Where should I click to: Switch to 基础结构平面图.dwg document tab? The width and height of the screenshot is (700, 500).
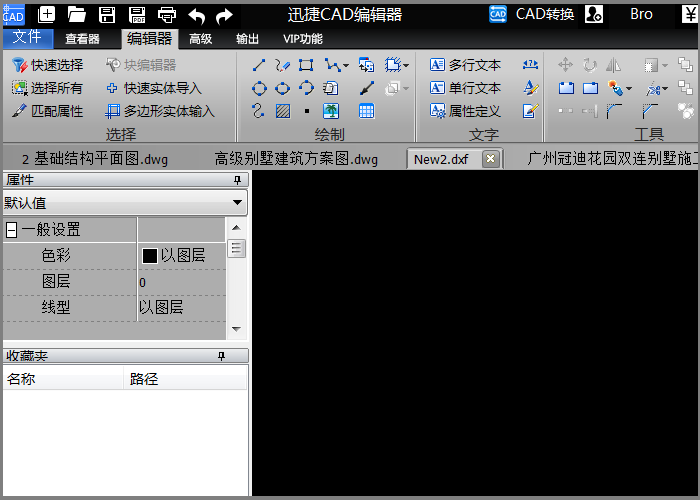(95, 159)
